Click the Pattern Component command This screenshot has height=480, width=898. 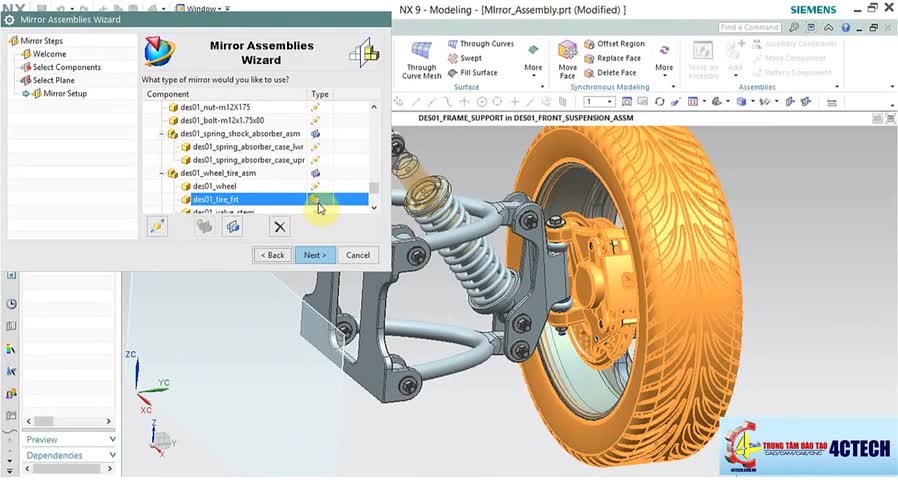(x=791, y=73)
